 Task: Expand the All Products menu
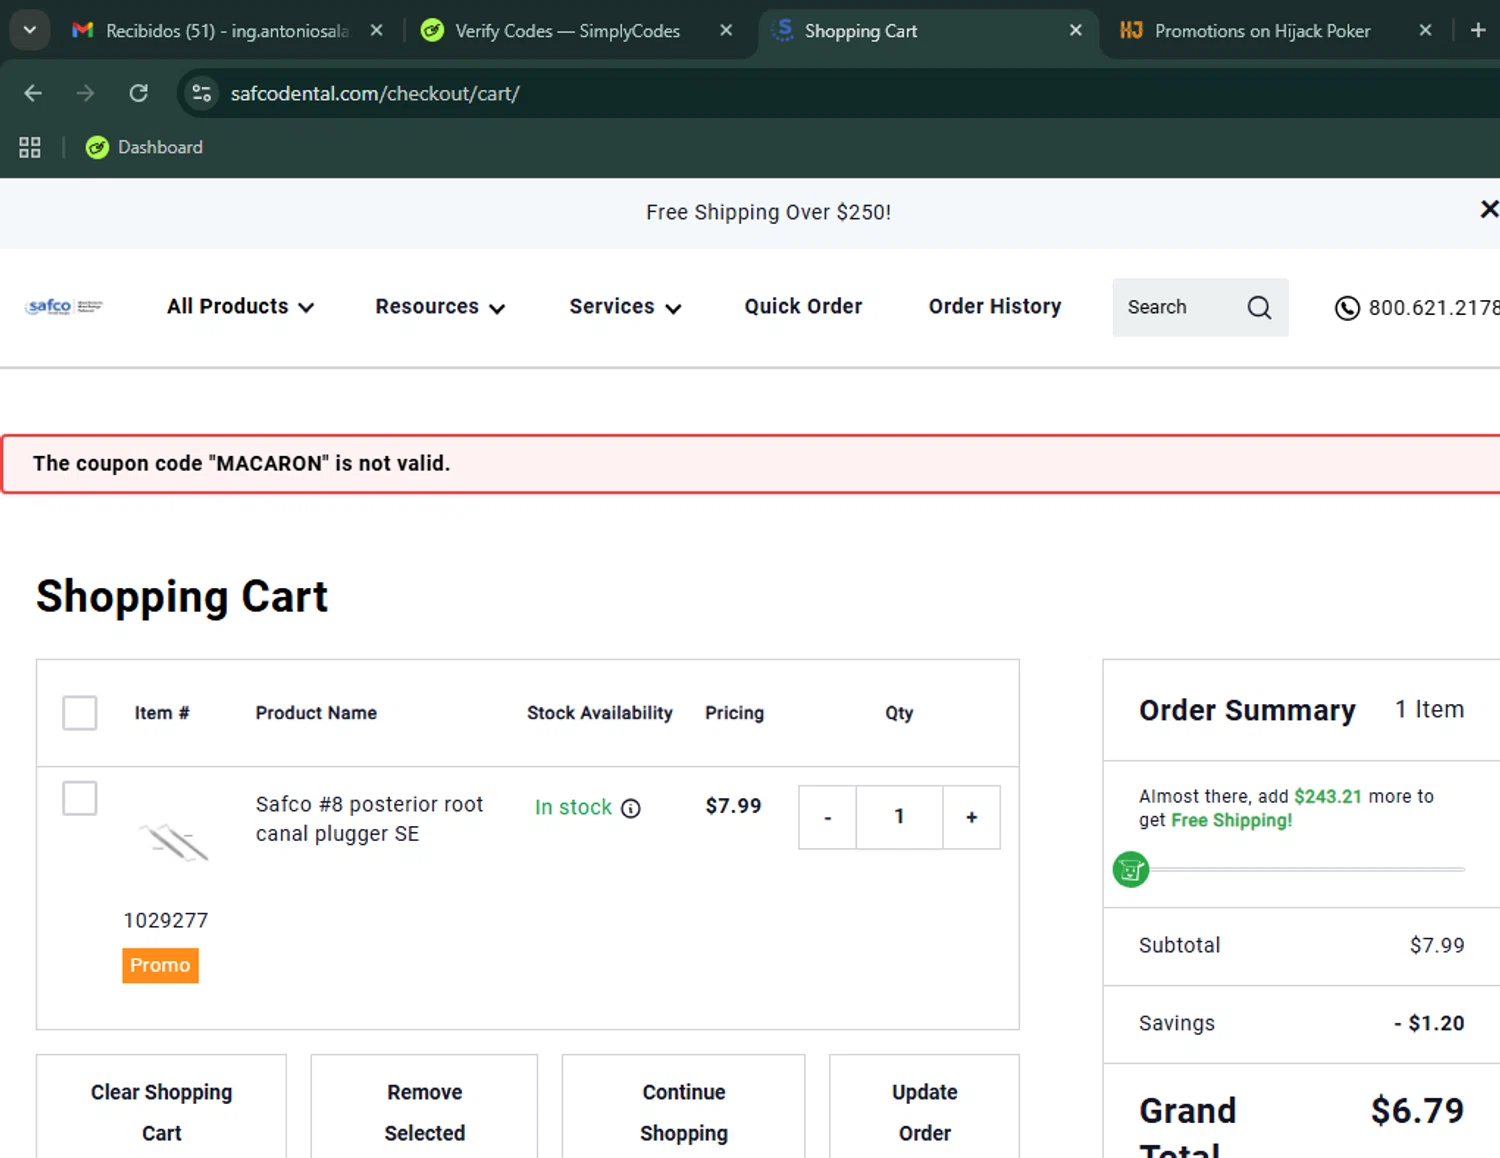coord(240,307)
